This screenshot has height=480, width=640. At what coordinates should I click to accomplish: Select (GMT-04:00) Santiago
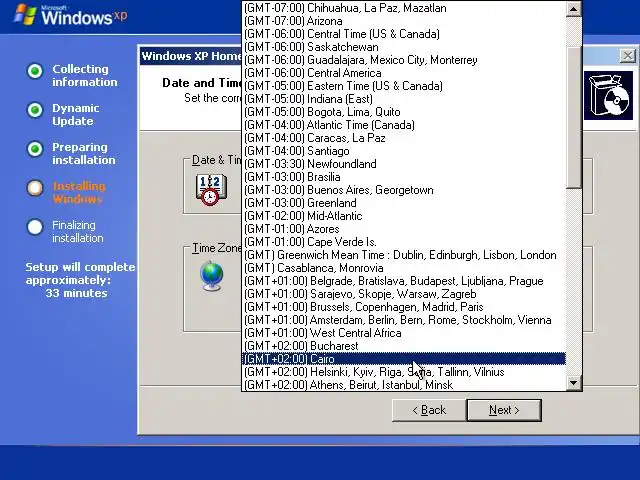pos(404,151)
